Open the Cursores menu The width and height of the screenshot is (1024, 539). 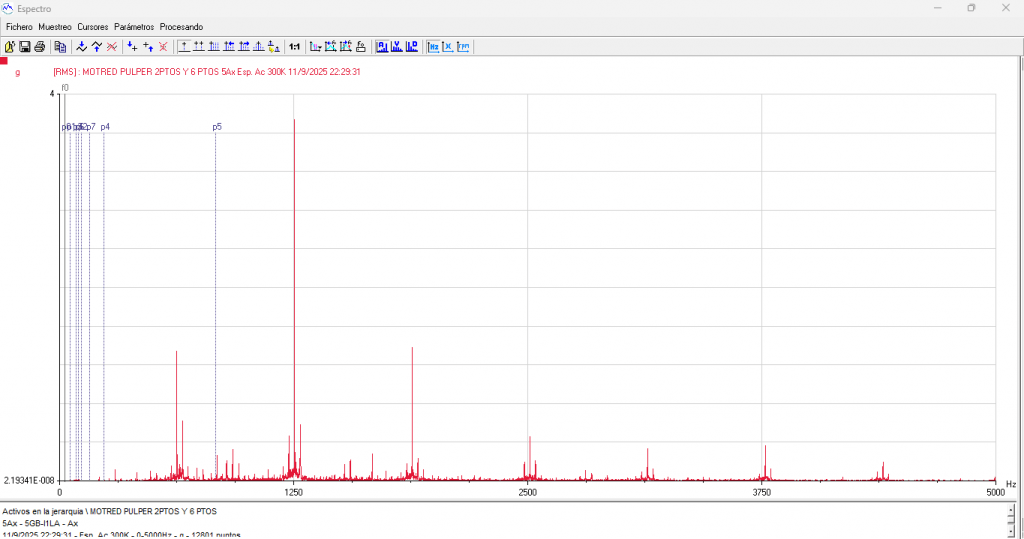93,27
